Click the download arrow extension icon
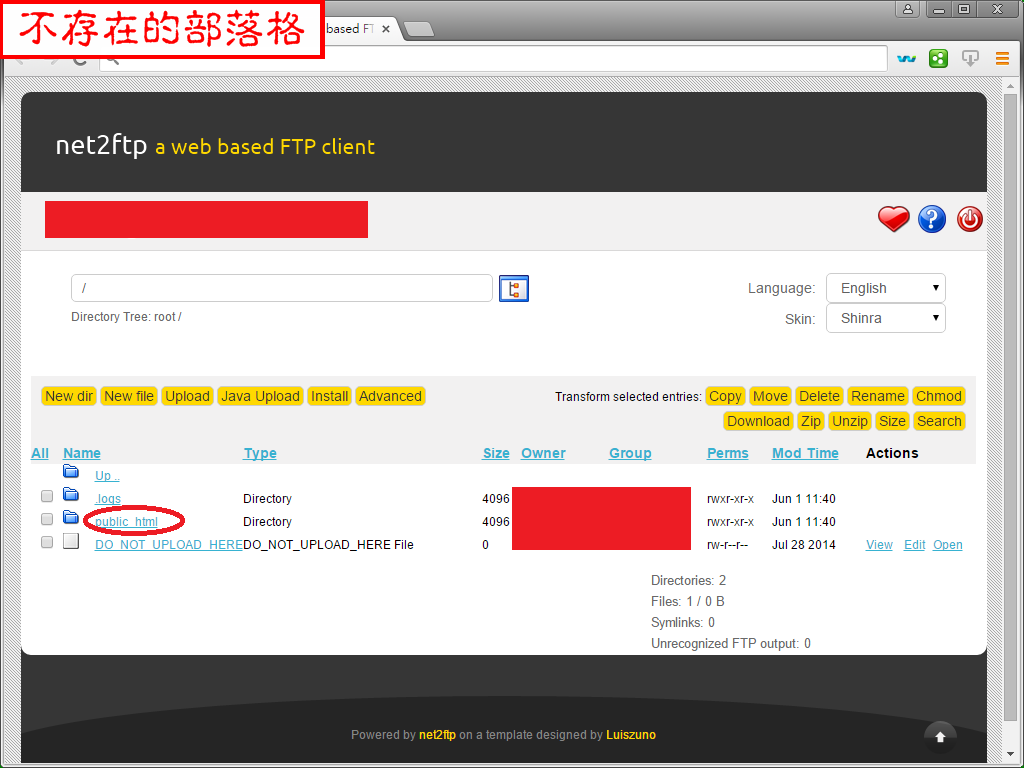This screenshot has width=1024, height=768. (970, 59)
